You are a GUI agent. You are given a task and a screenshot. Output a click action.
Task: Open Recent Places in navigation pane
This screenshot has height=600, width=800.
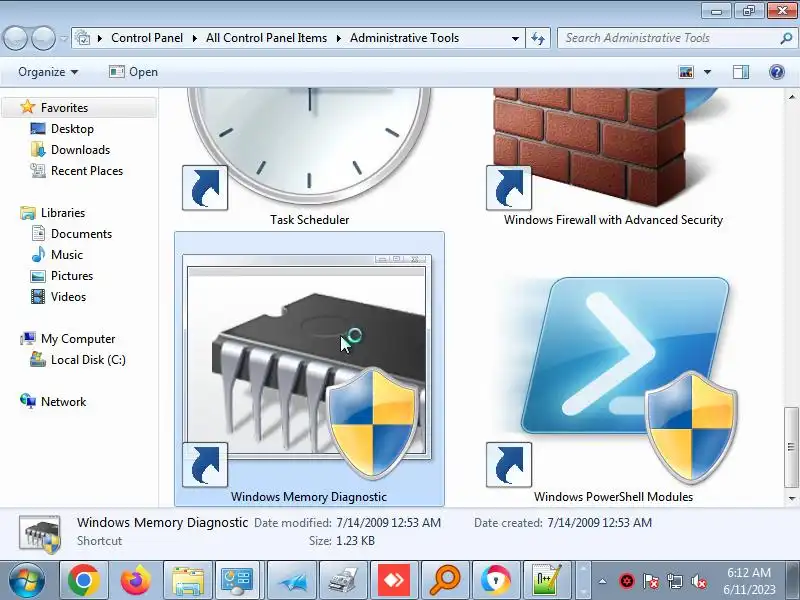click(x=87, y=170)
